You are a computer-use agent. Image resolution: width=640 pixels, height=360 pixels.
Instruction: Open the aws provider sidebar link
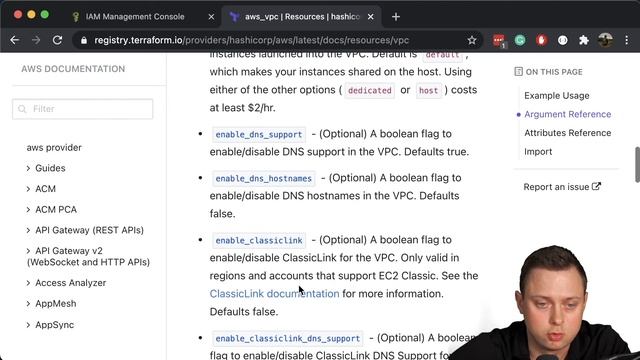[x=54, y=147]
